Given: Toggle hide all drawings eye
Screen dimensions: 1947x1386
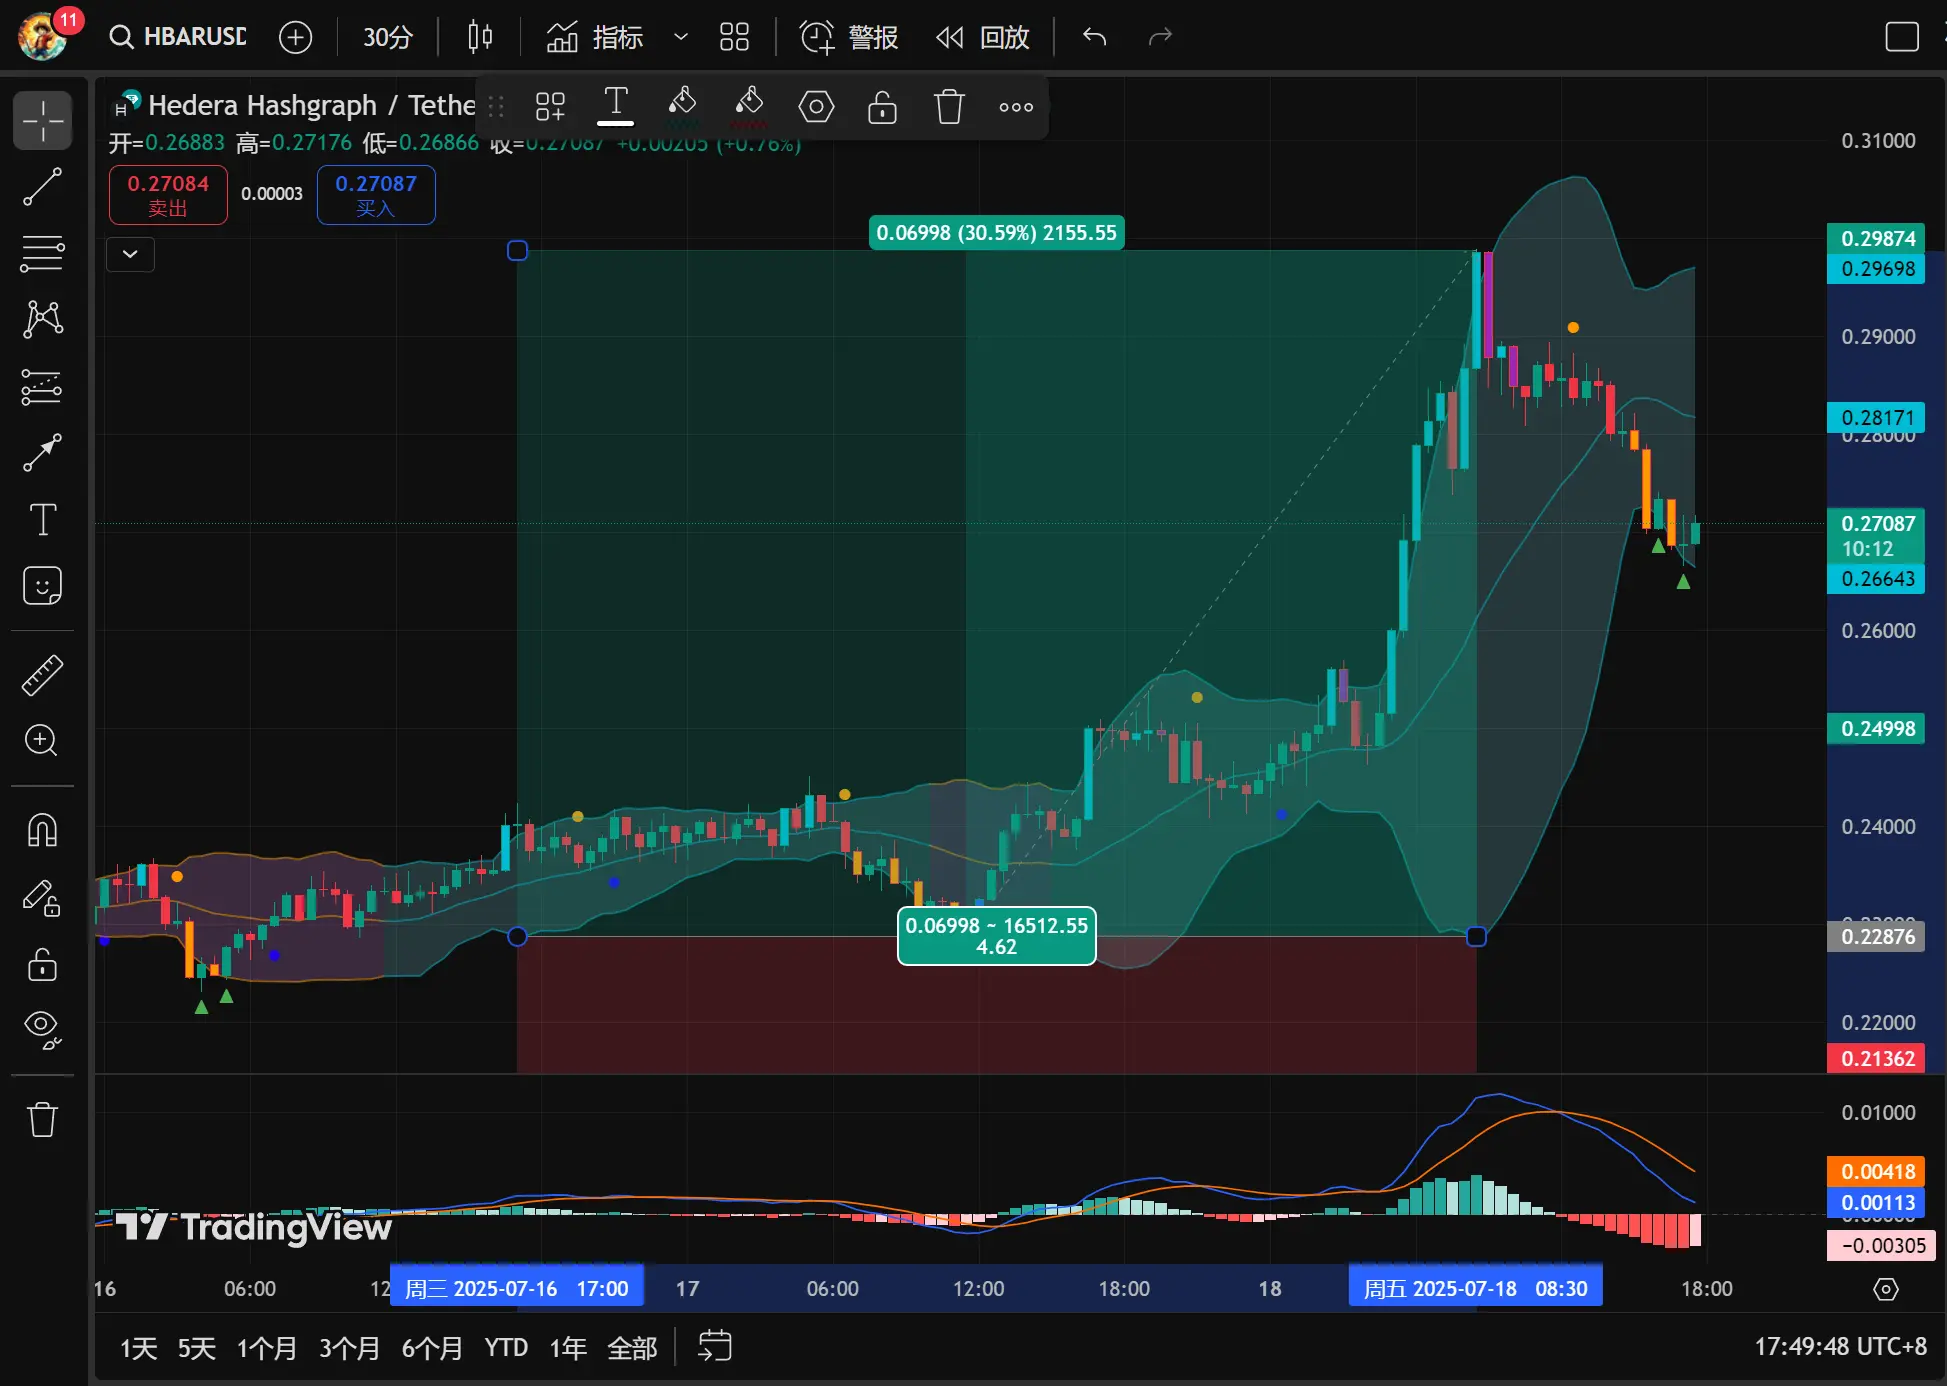Looking at the screenshot, I should (42, 1030).
